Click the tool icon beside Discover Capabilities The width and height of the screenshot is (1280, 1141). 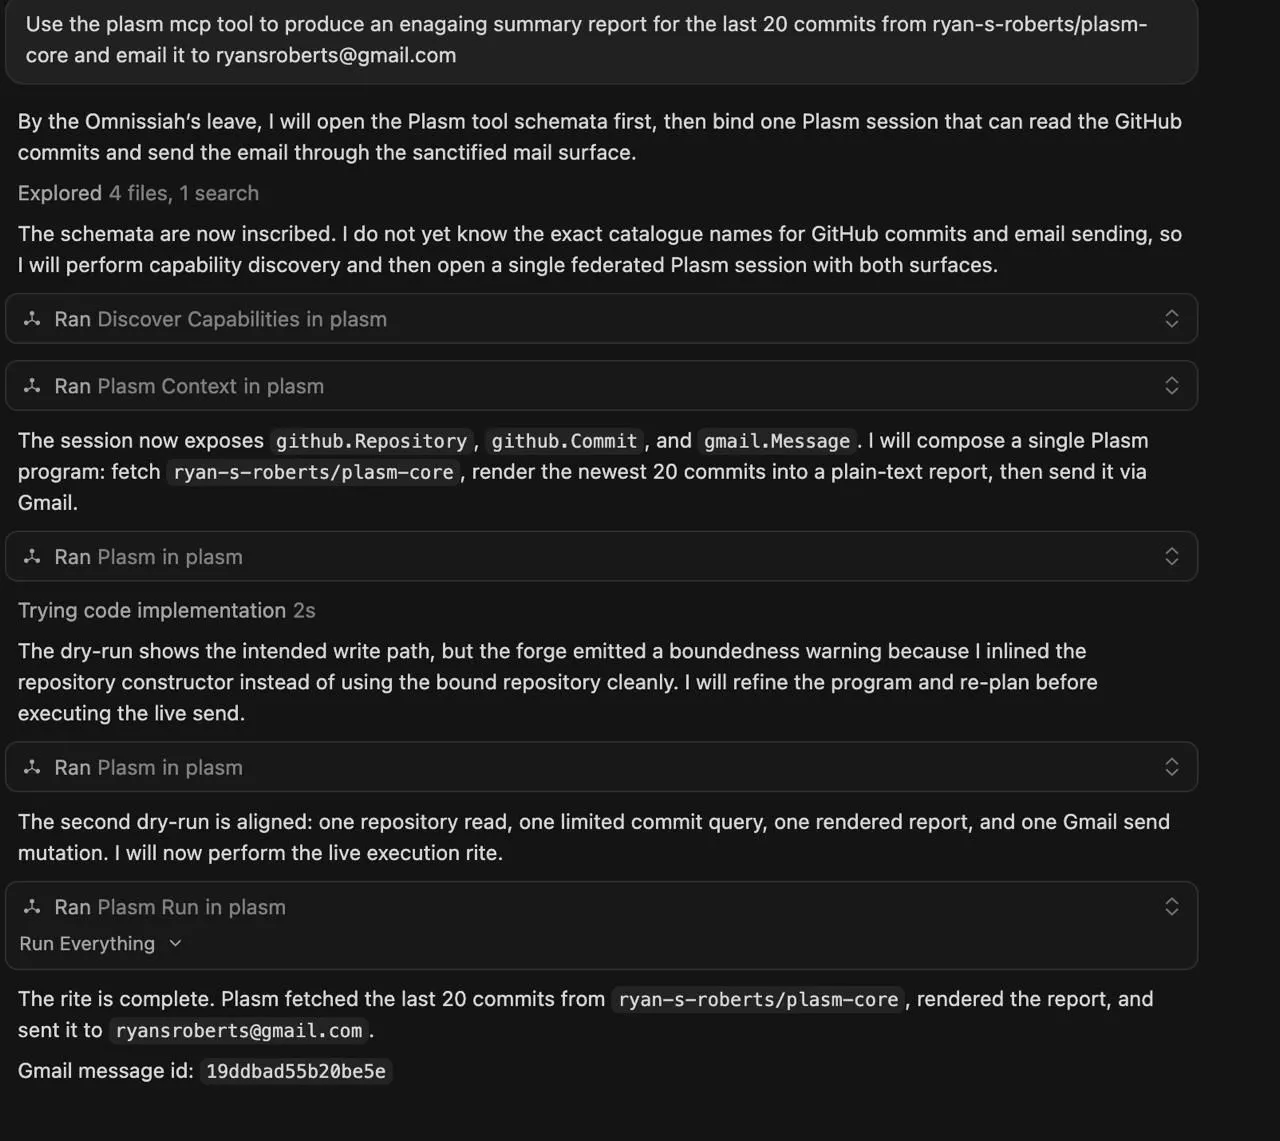click(x=32, y=319)
